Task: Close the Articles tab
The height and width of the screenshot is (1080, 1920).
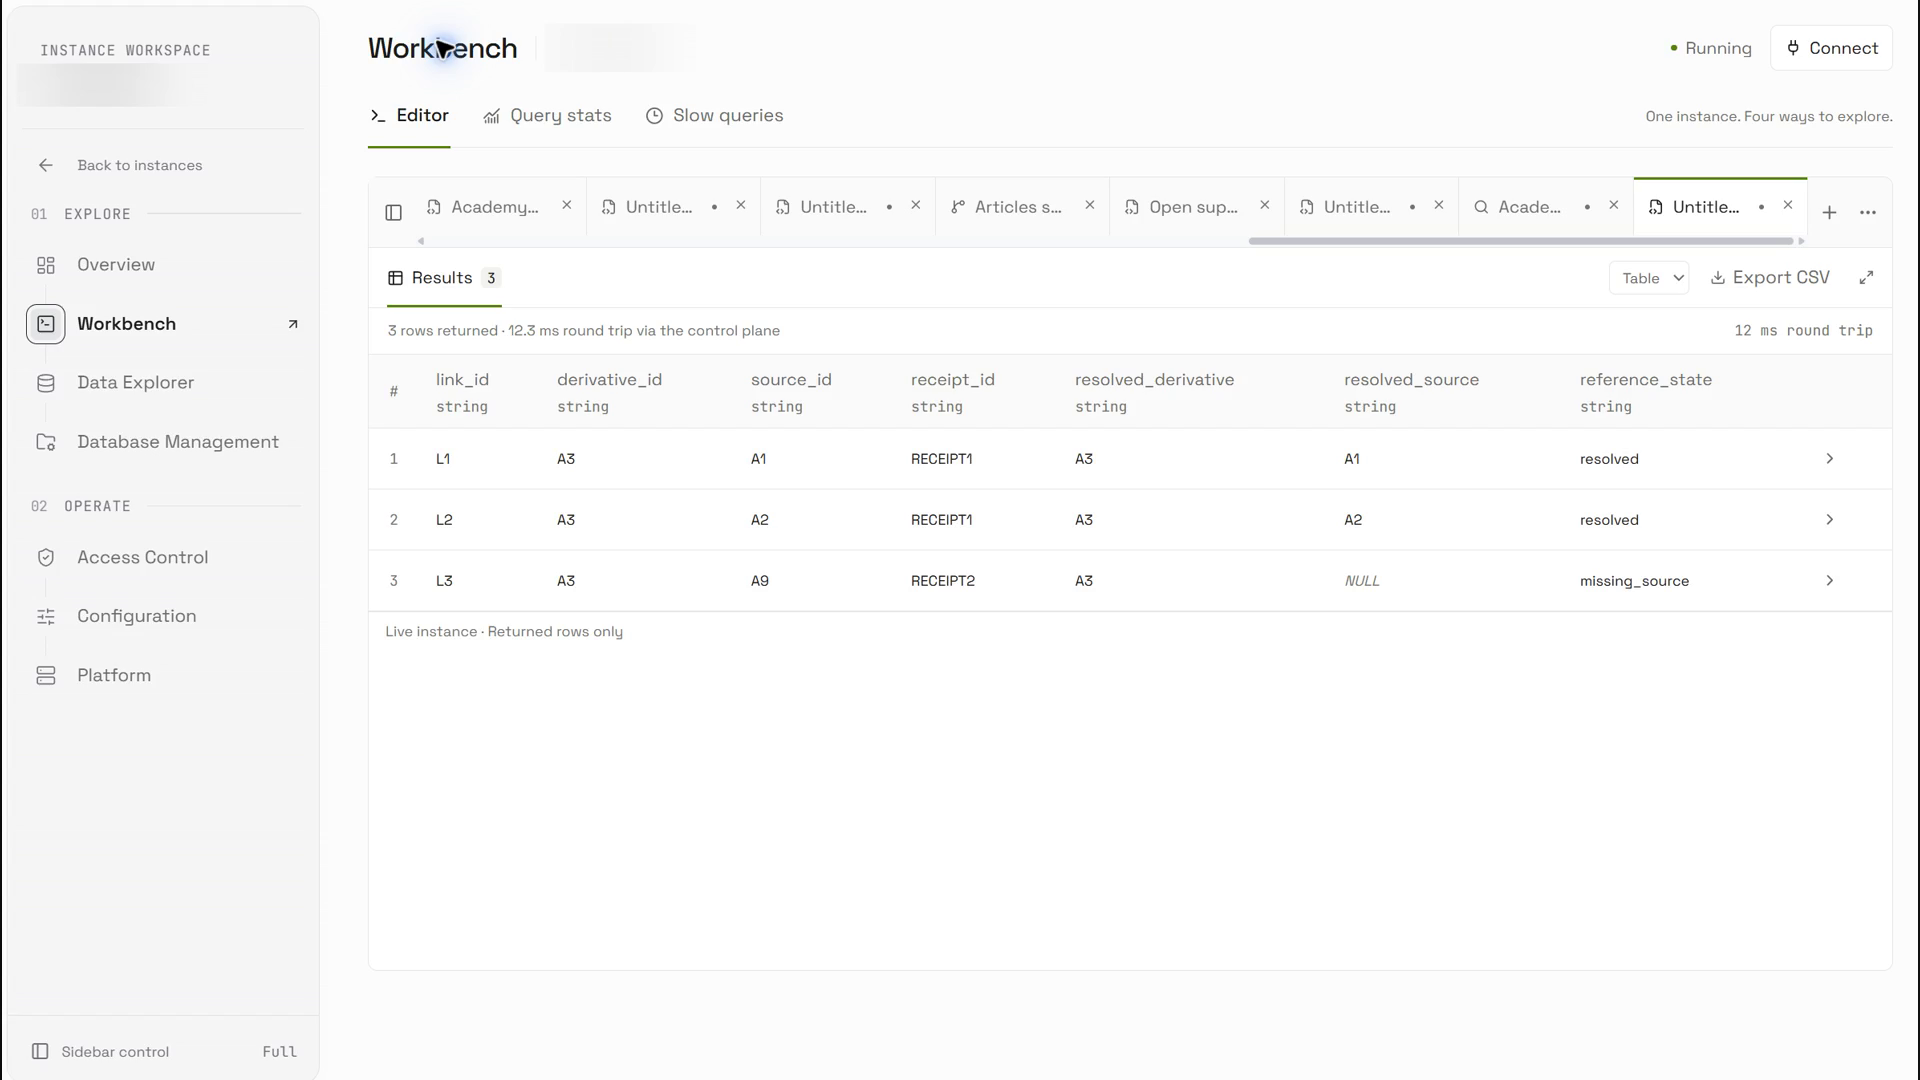Action: (x=1090, y=205)
